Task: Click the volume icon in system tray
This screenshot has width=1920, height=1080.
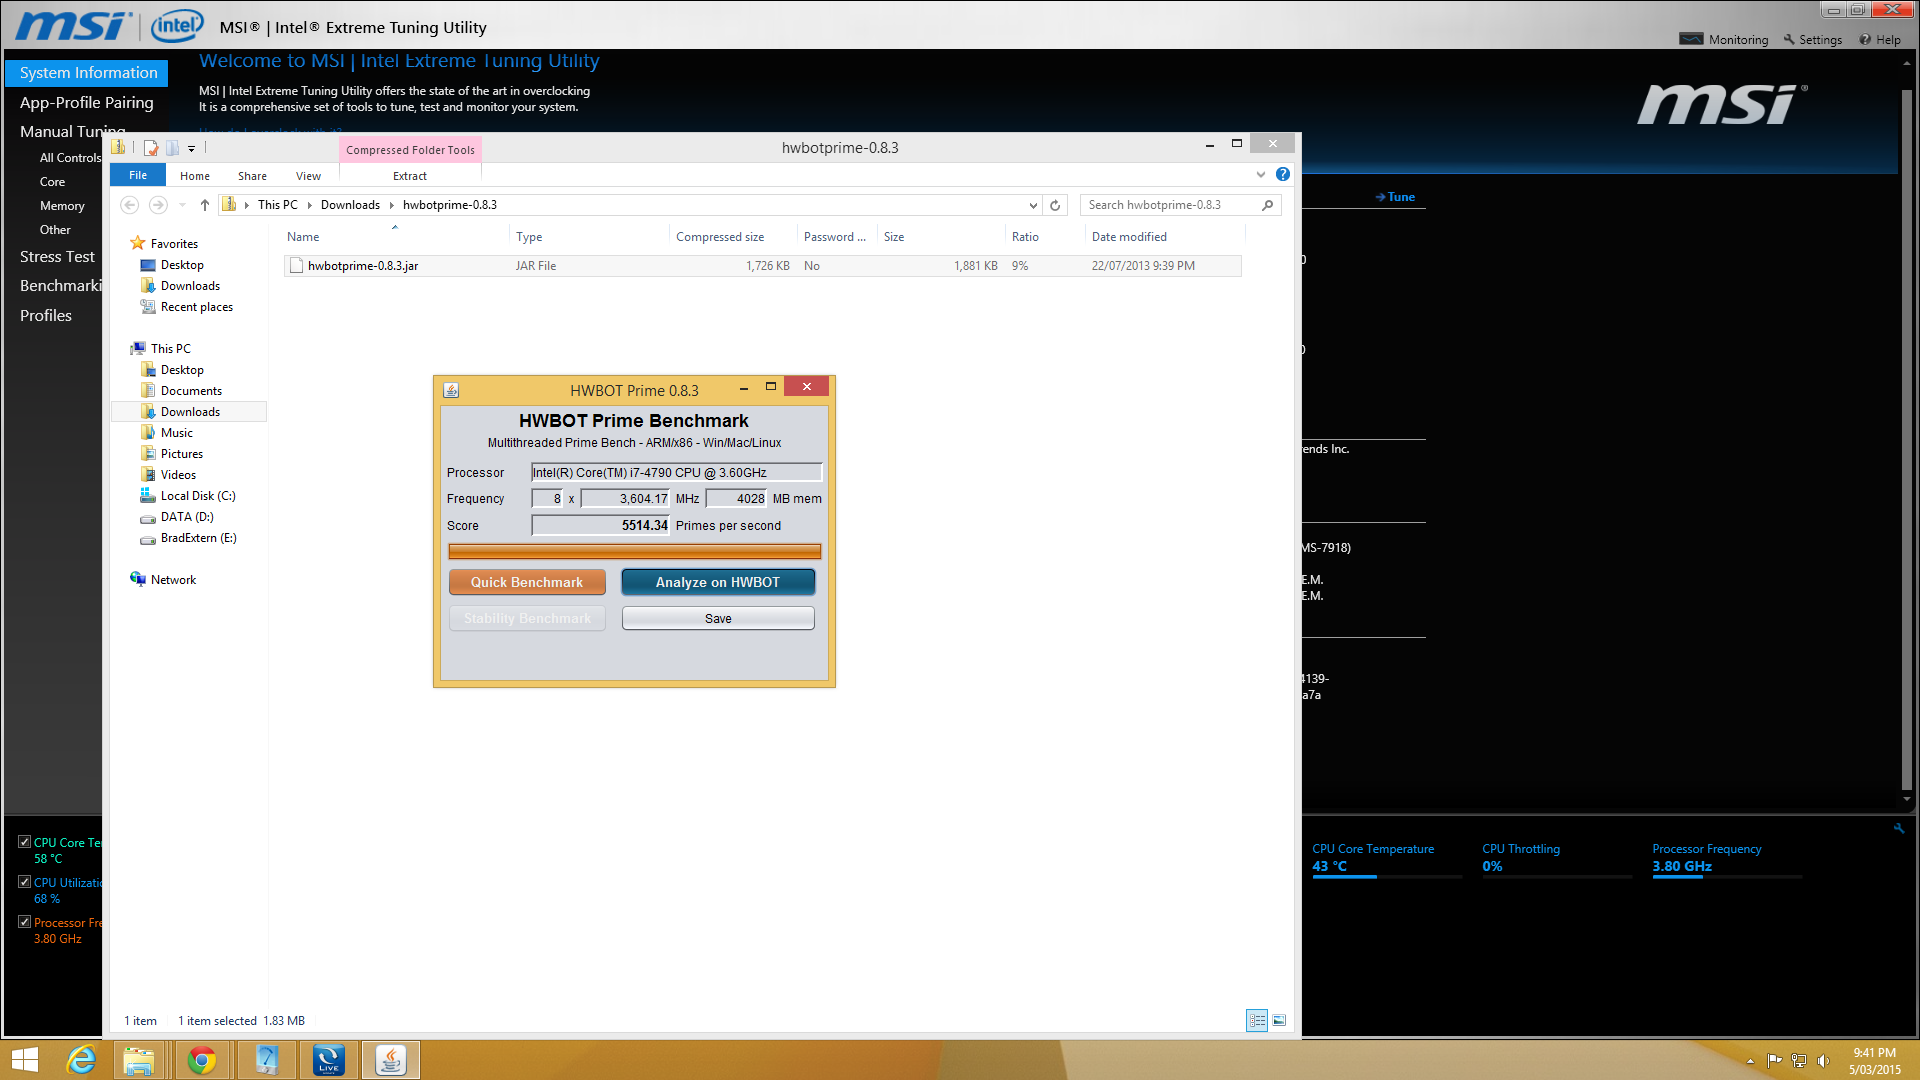Action: click(x=1823, y=1060)
